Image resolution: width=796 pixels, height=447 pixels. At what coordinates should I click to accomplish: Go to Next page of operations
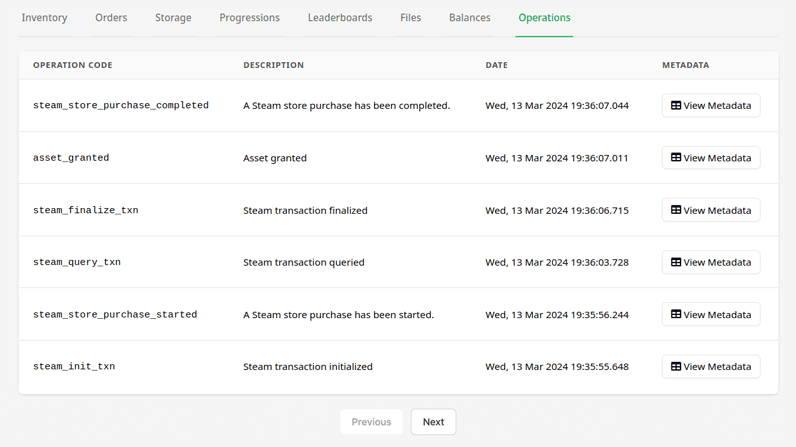[x=434, y=422]
